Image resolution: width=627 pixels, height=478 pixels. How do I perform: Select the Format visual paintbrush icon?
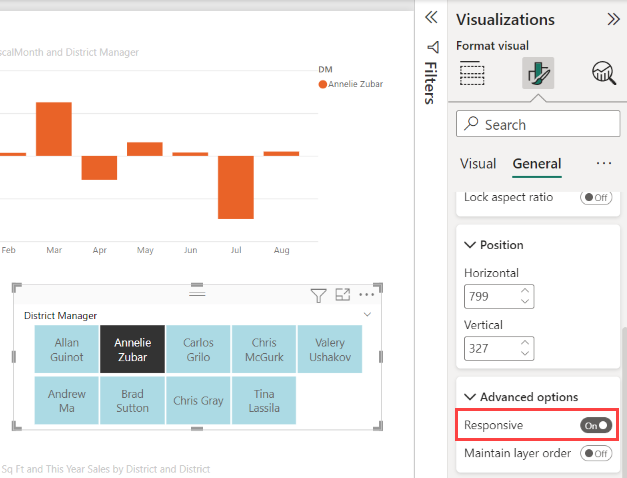538,73
